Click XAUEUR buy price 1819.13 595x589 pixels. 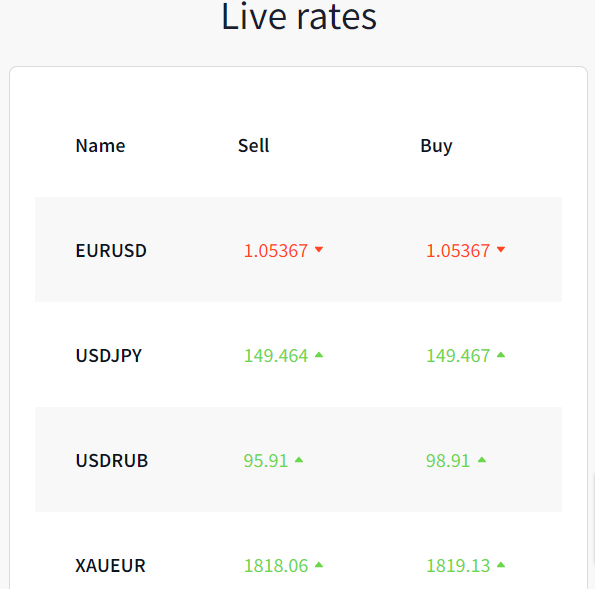click(x=458, y=566)
